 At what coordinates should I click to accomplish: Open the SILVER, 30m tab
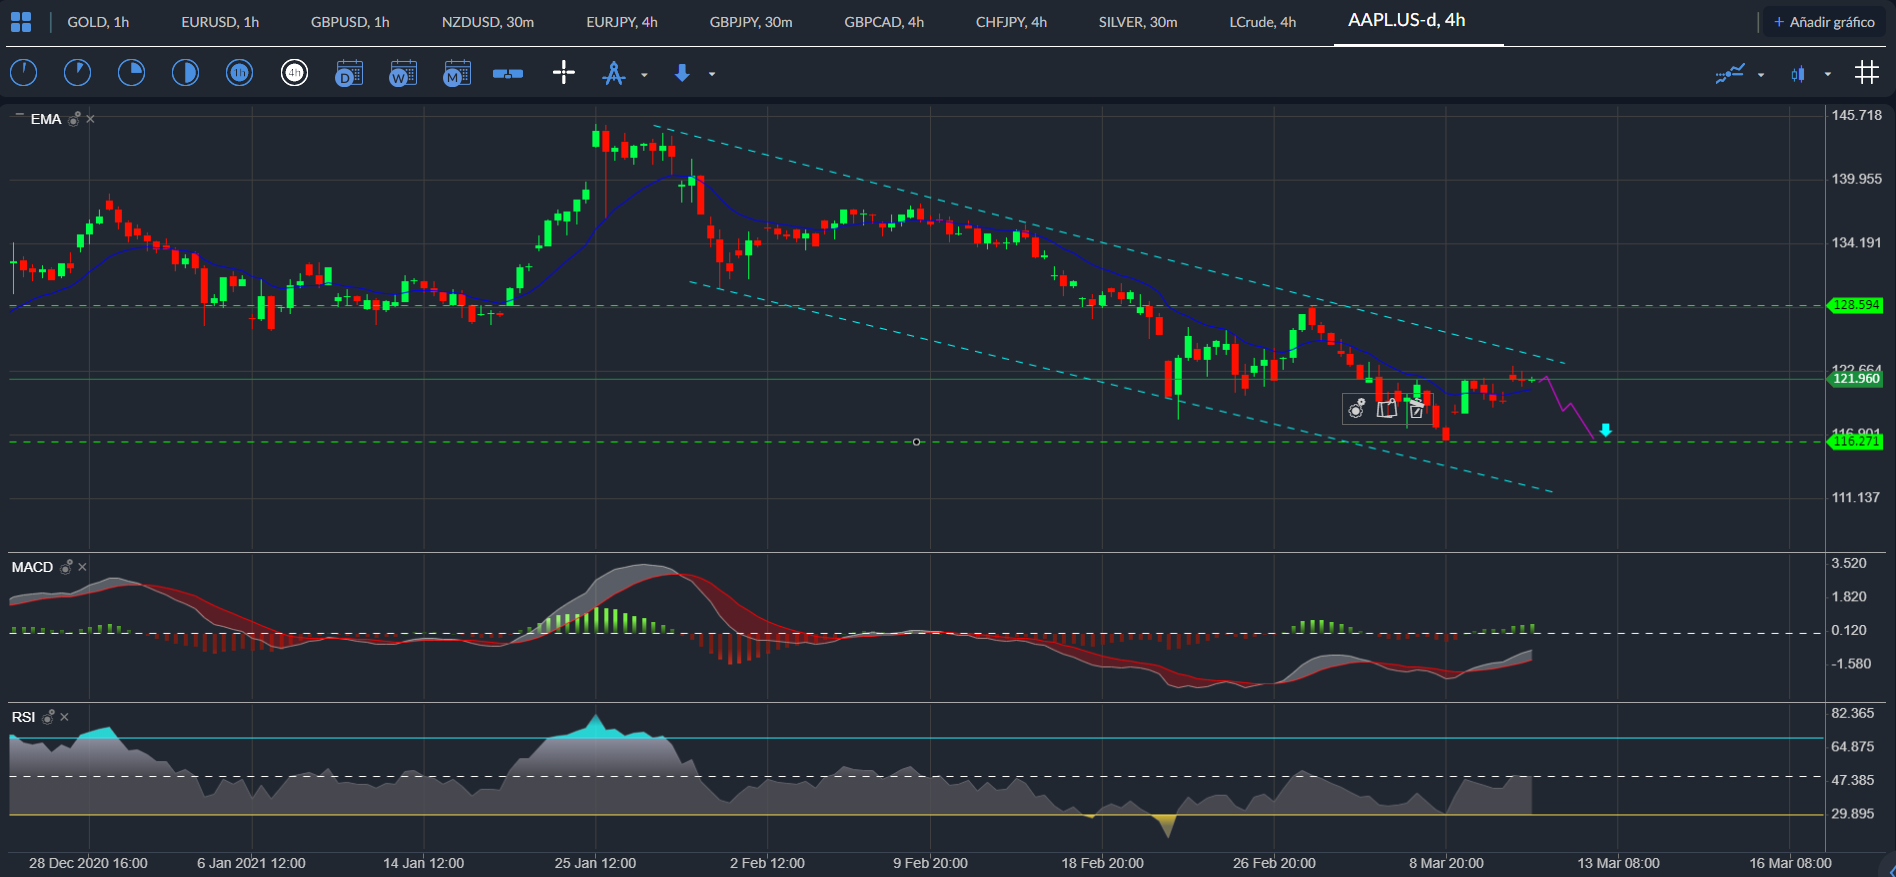click(x=1138, y=22)
